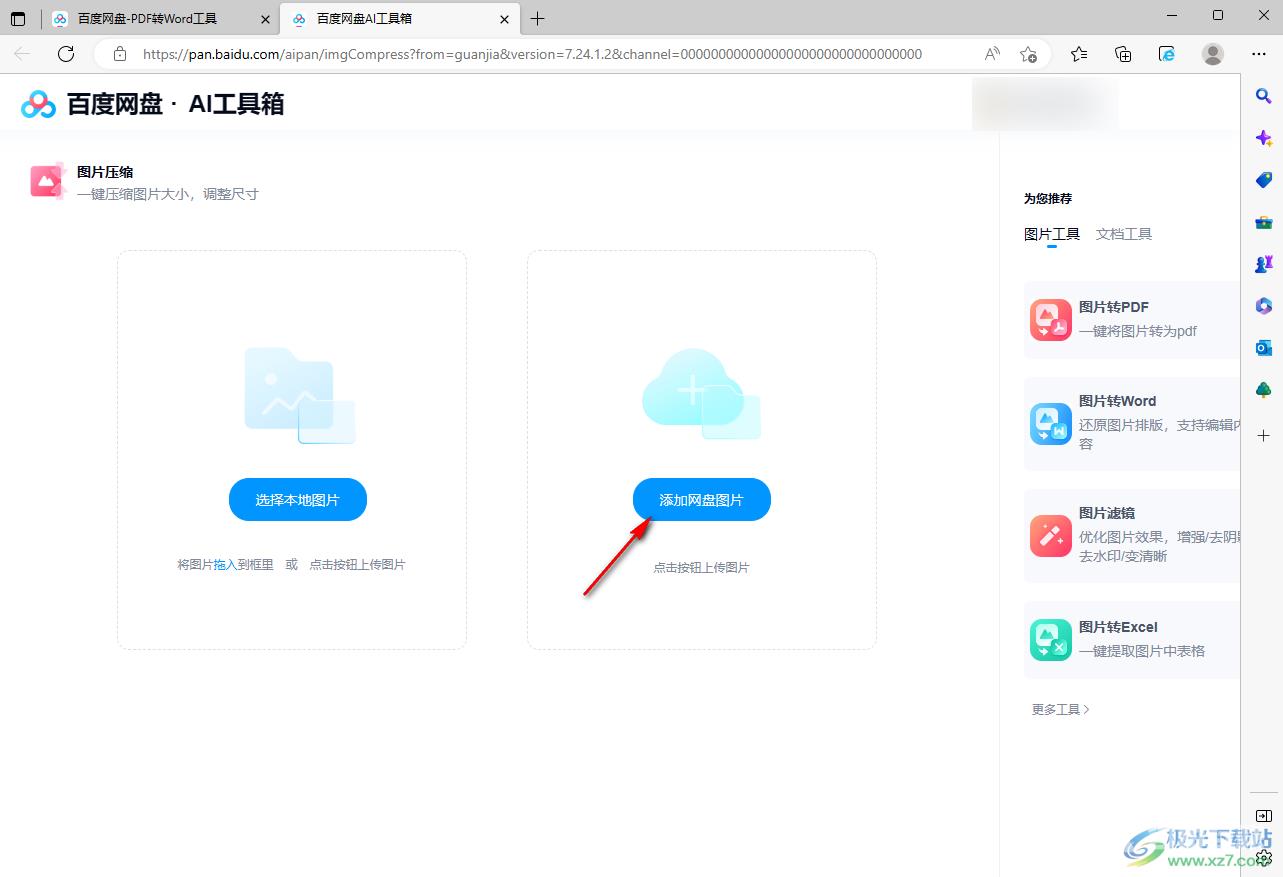Switch to 文档工具 tab

click(1124, 234)
